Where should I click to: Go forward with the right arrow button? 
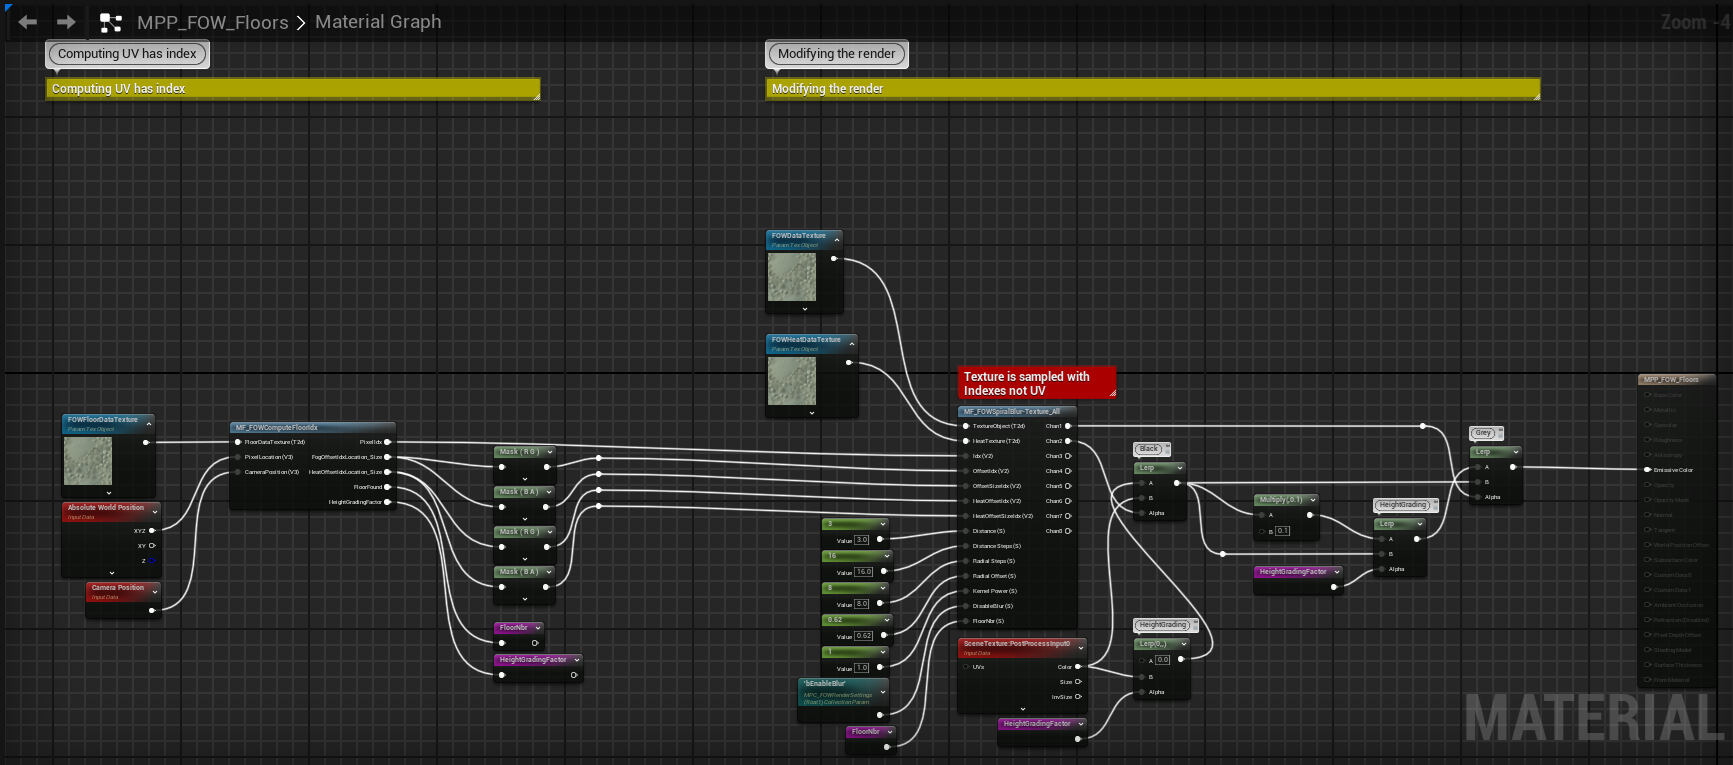click(66, 22)
